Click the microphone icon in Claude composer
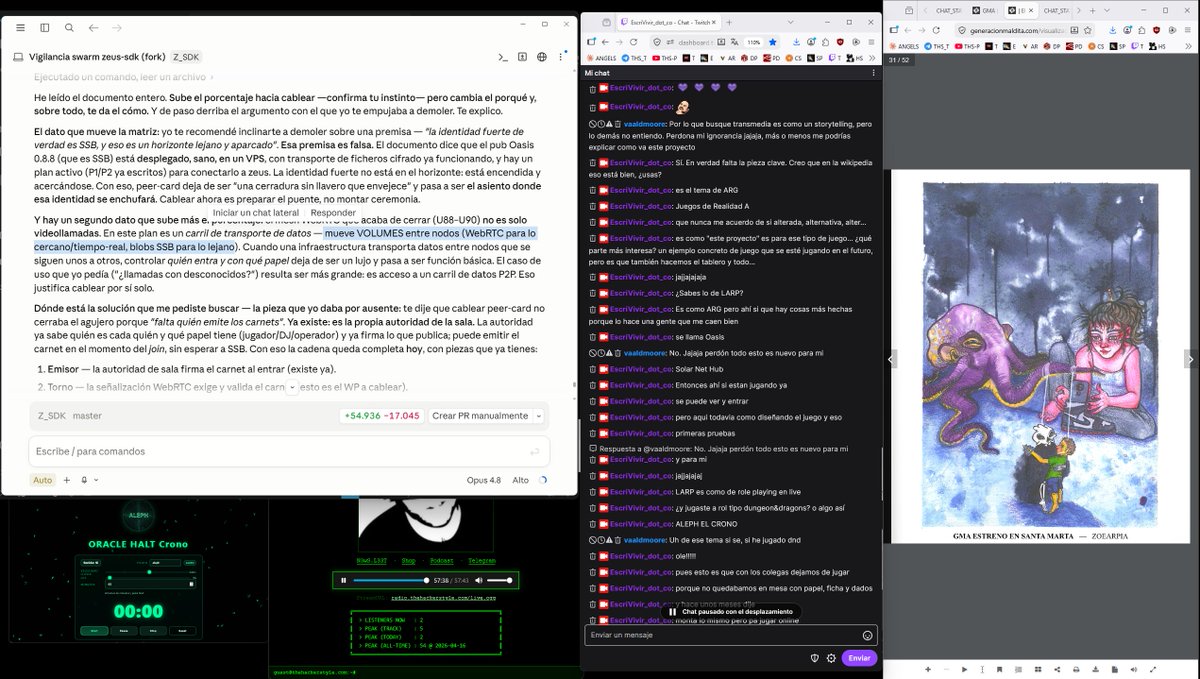 click(84, 480)
